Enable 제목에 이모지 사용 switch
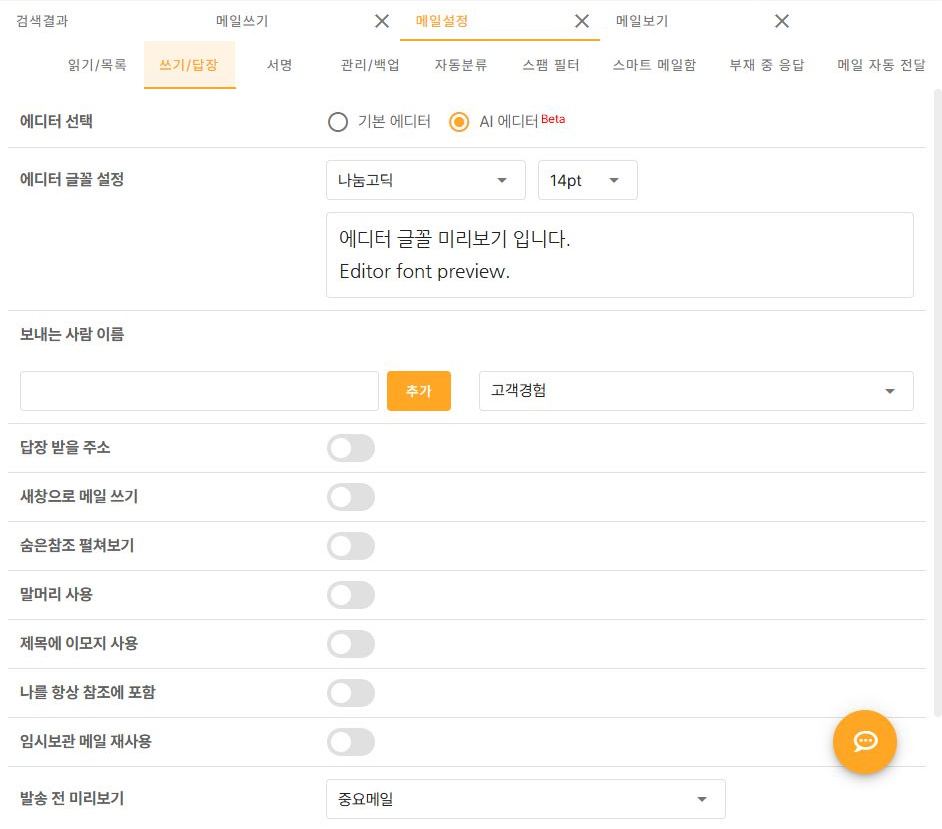942x829 pixels. [x=351, y=644]
